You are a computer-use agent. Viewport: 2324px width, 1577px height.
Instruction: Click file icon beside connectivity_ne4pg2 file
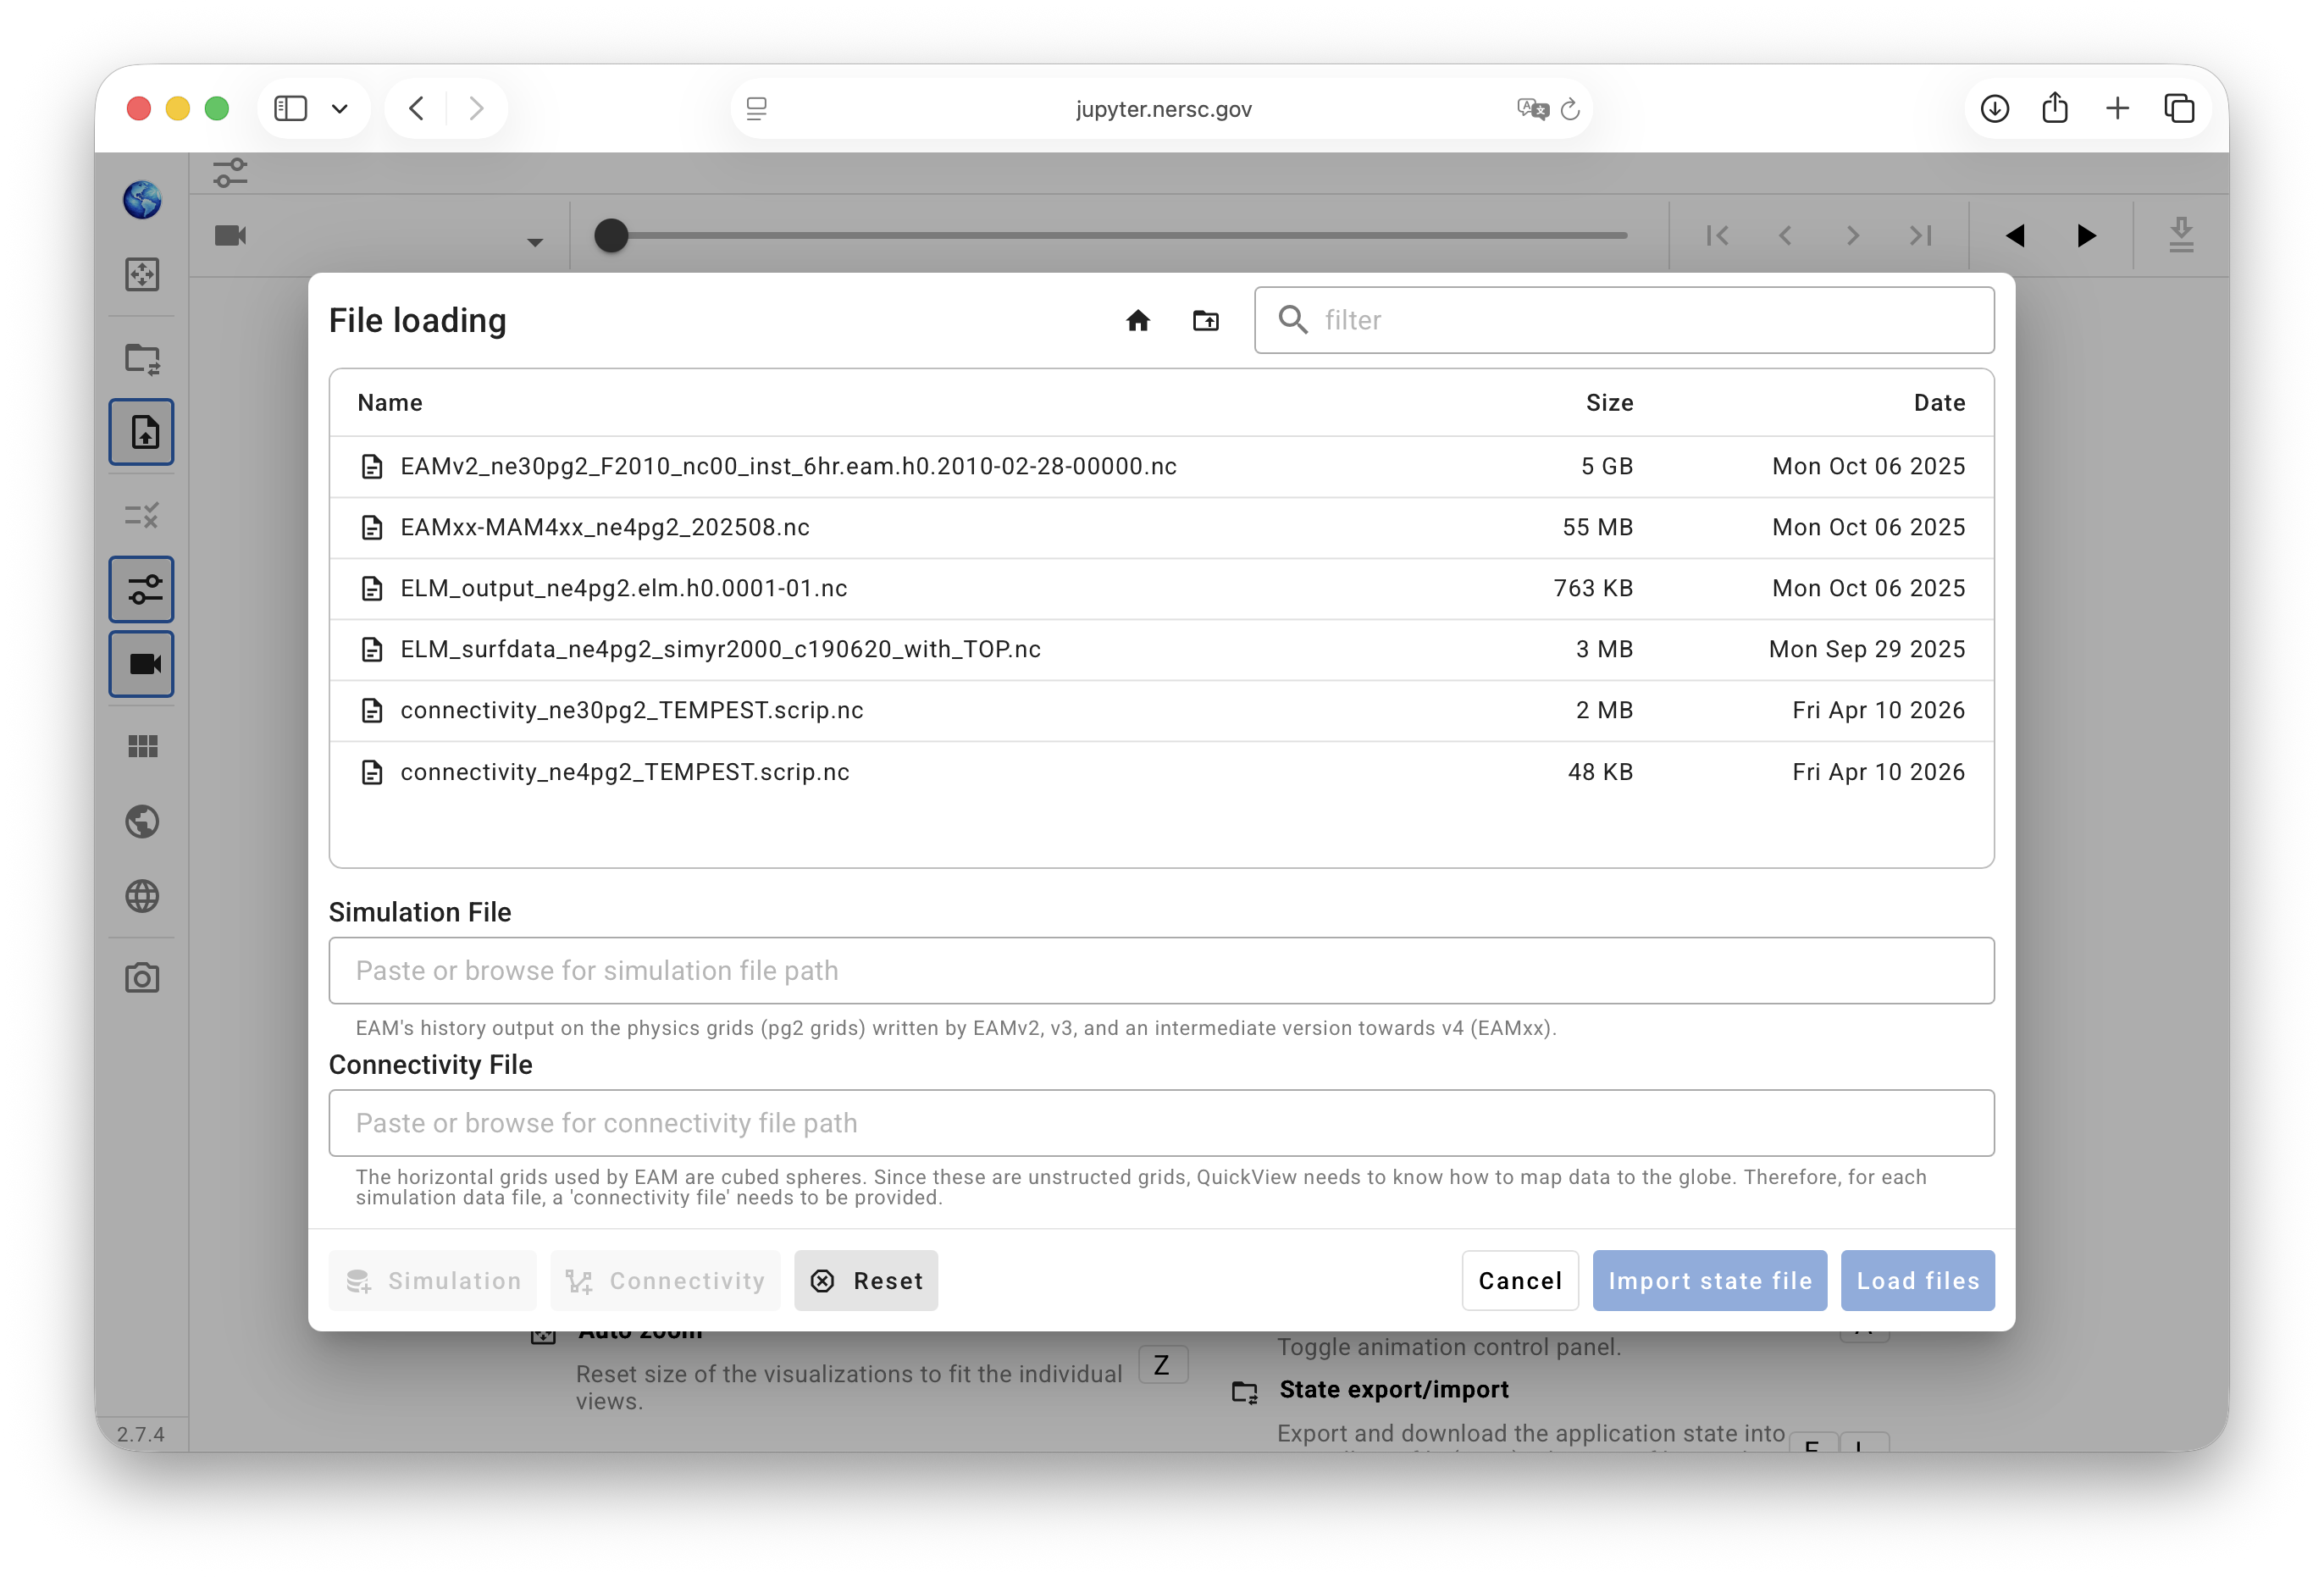(372, 772)
